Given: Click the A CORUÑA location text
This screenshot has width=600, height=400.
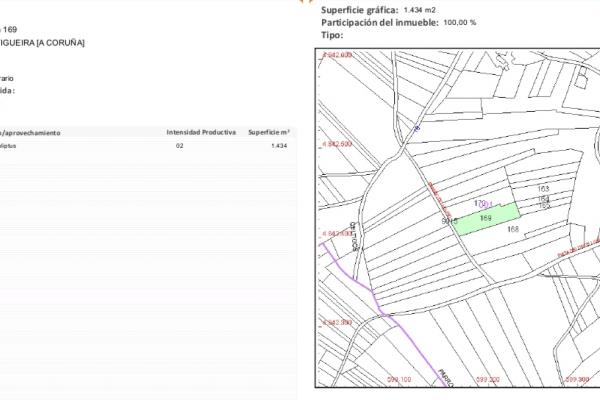Looking at the screenshot, I should pyautogui.click(x=58, y=42).
